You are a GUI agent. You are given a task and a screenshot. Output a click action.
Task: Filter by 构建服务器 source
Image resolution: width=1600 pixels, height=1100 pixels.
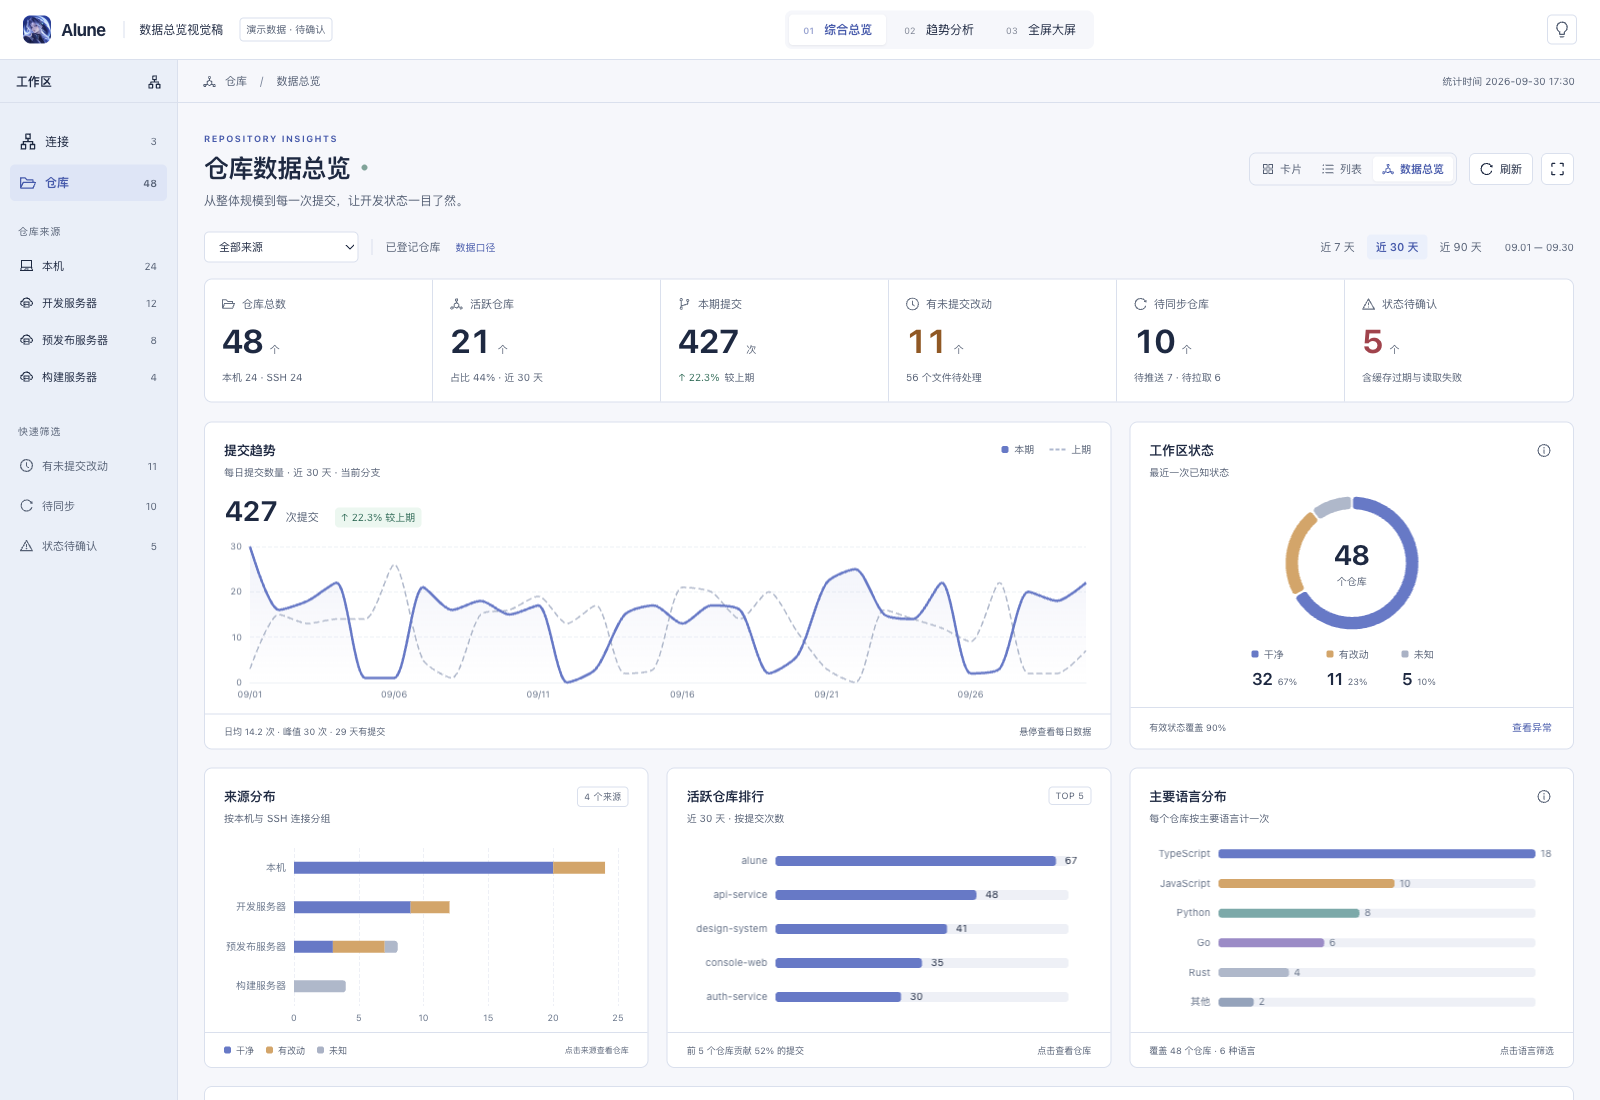[x=88, y=377]
